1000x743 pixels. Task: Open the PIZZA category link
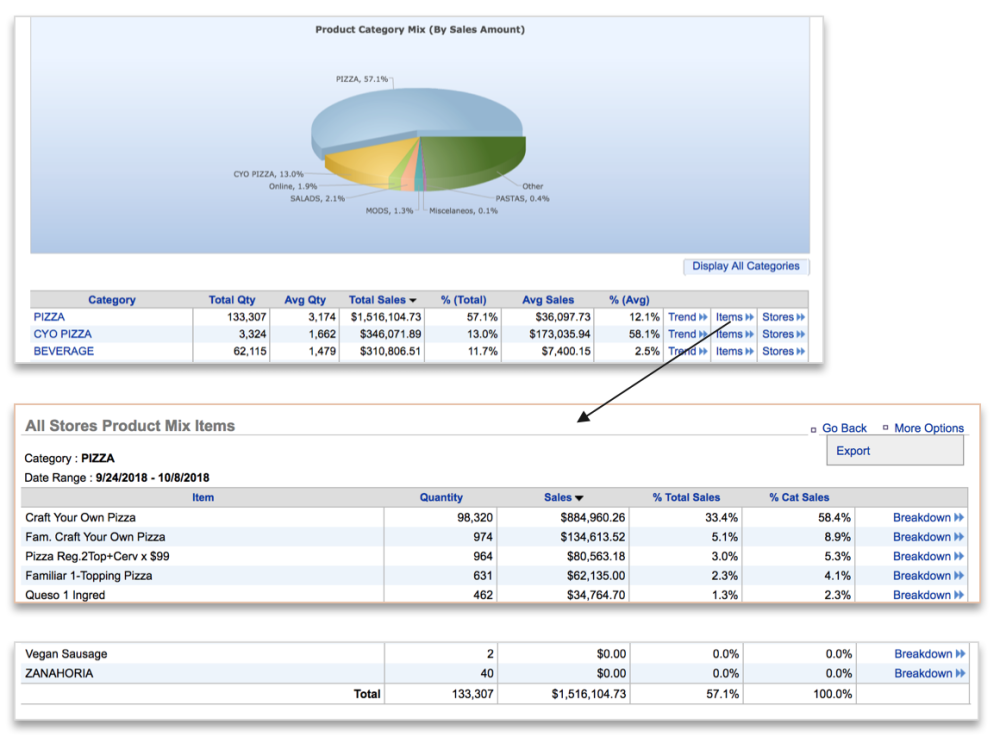[49, 316]
